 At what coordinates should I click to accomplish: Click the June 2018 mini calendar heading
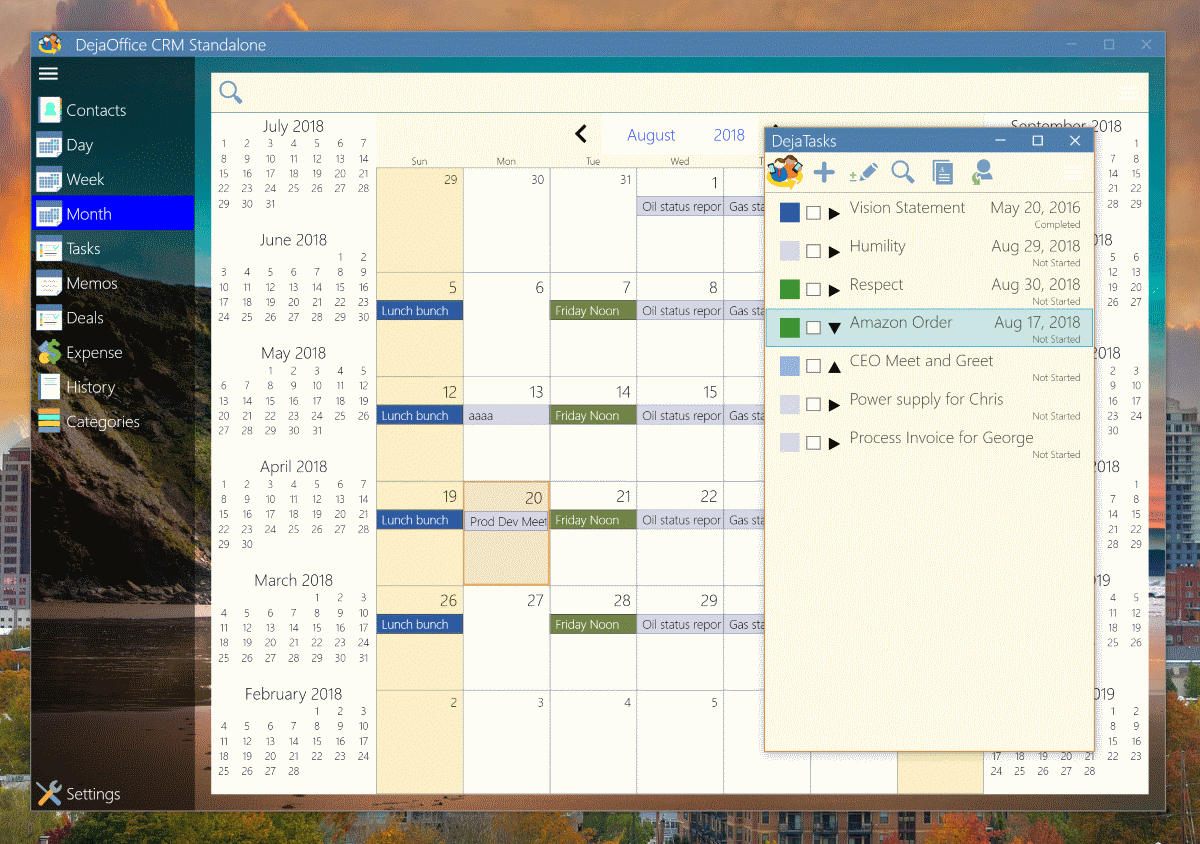pos(293,240)
